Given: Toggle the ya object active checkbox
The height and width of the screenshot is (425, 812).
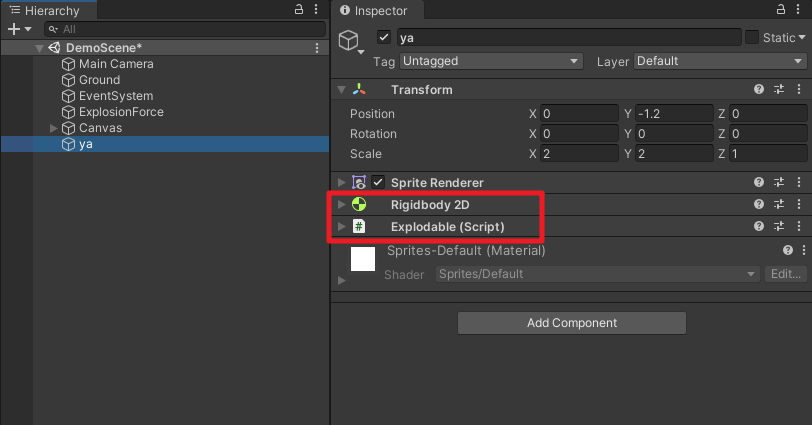Looking at the screenshot, I should [384, 37].
